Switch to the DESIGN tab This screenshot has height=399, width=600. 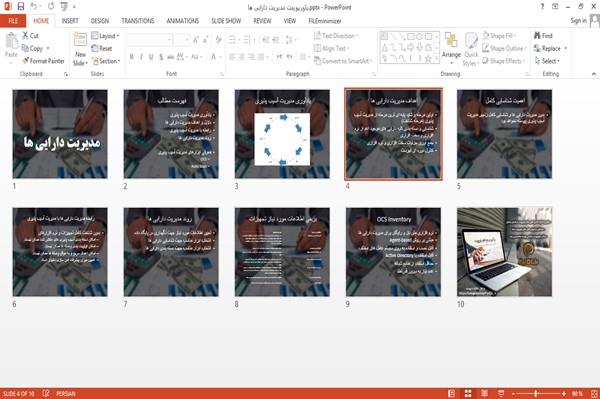pyautogui.click(x=100, y=21)
